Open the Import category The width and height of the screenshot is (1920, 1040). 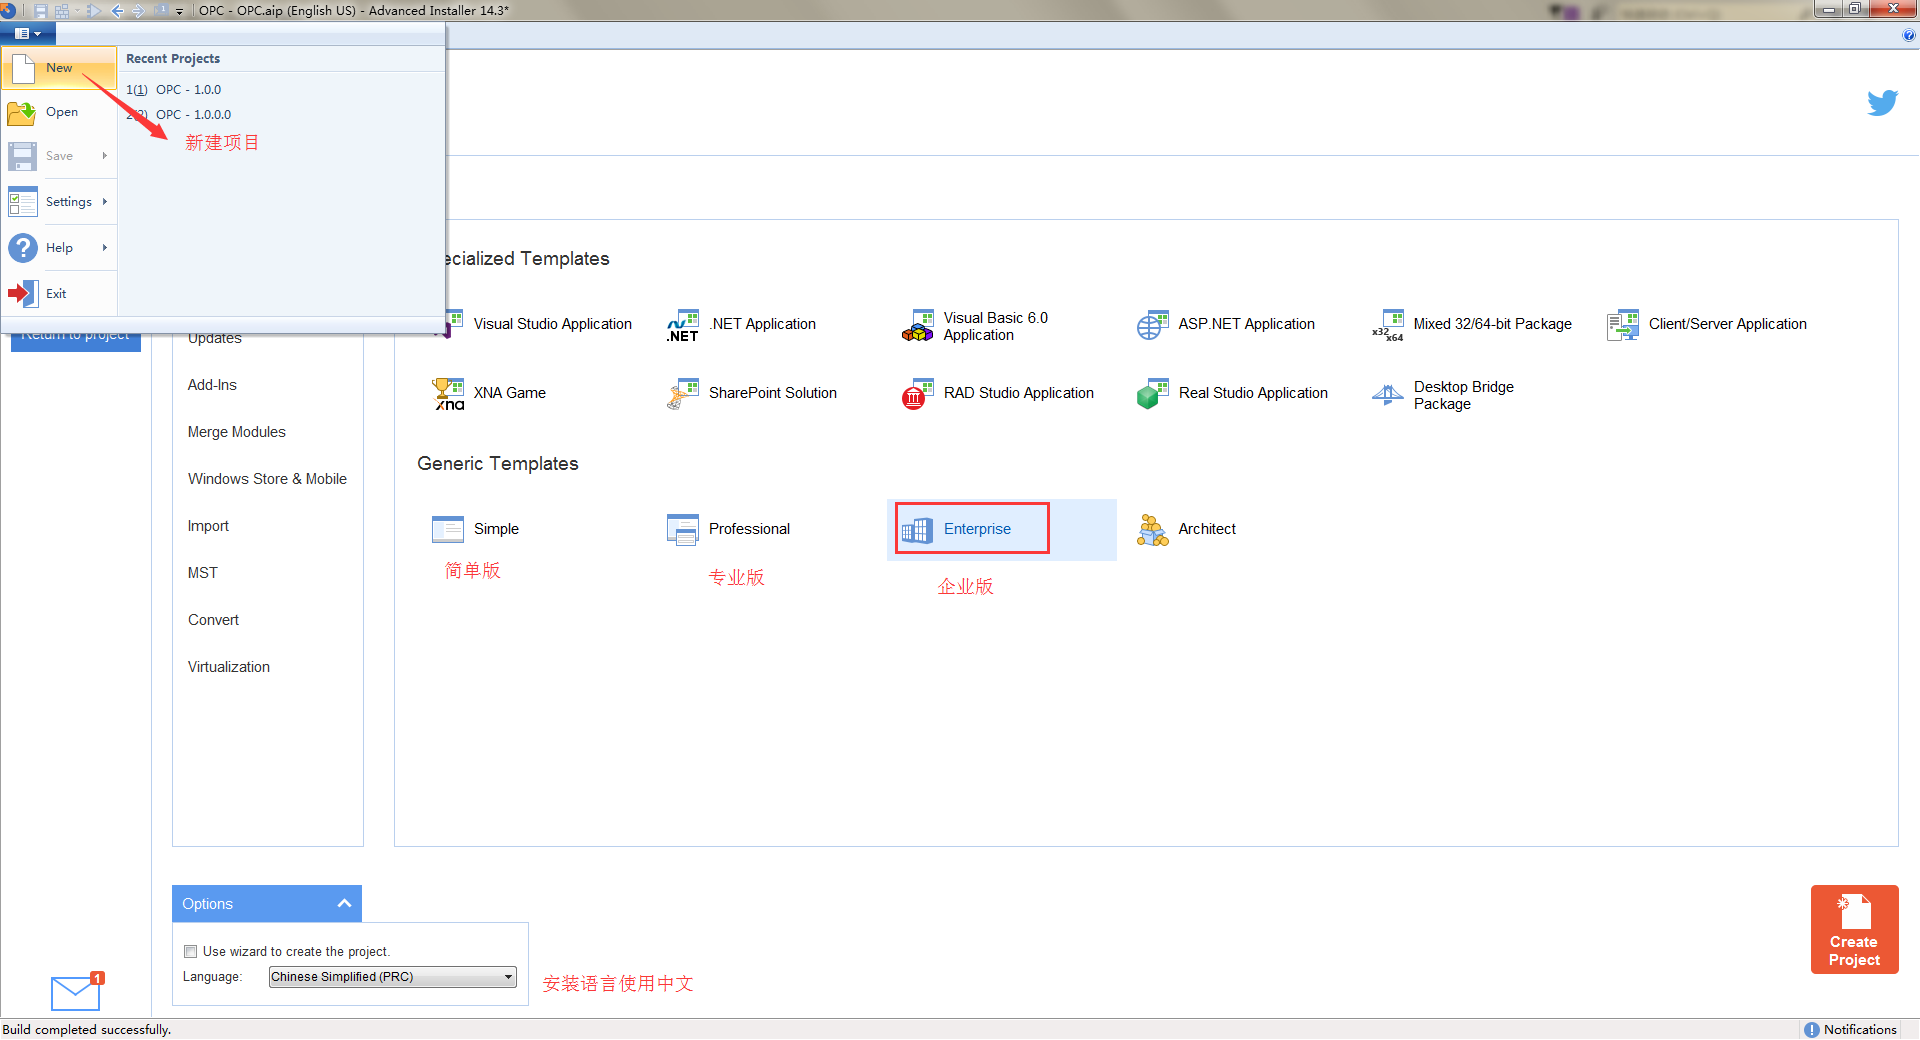click(x=208, y=526)
